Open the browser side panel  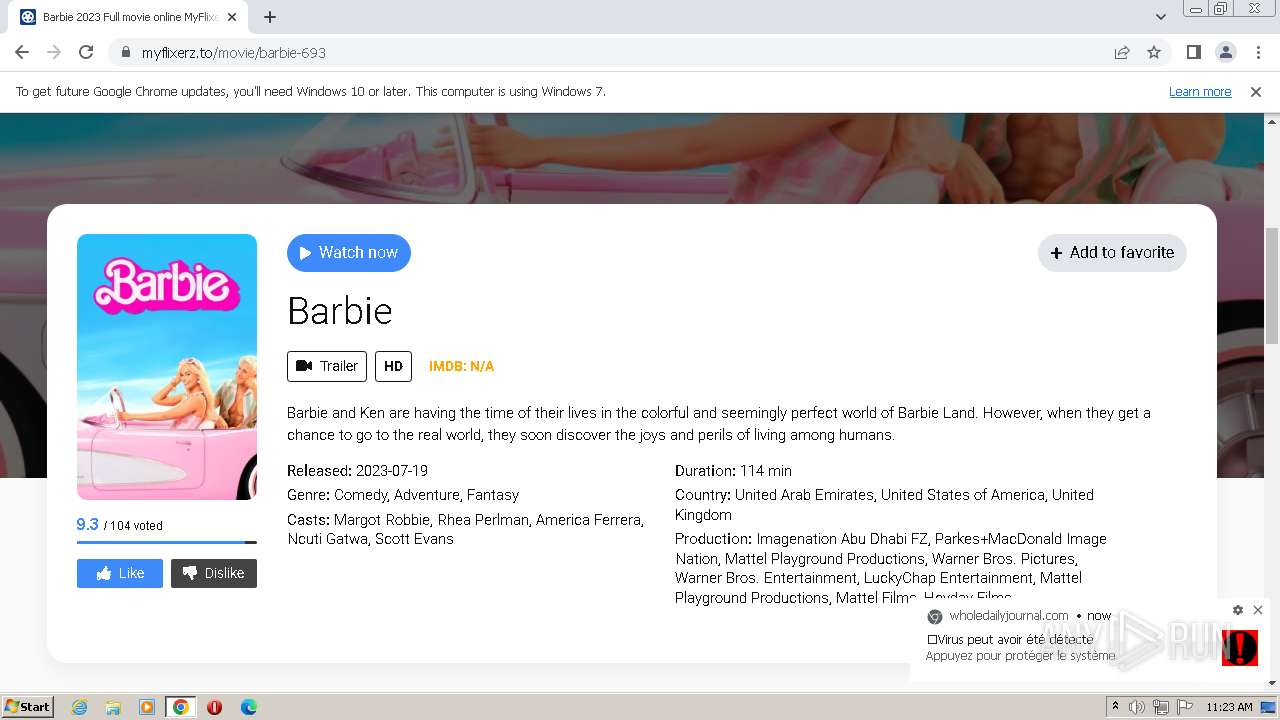click(1193, 52)
